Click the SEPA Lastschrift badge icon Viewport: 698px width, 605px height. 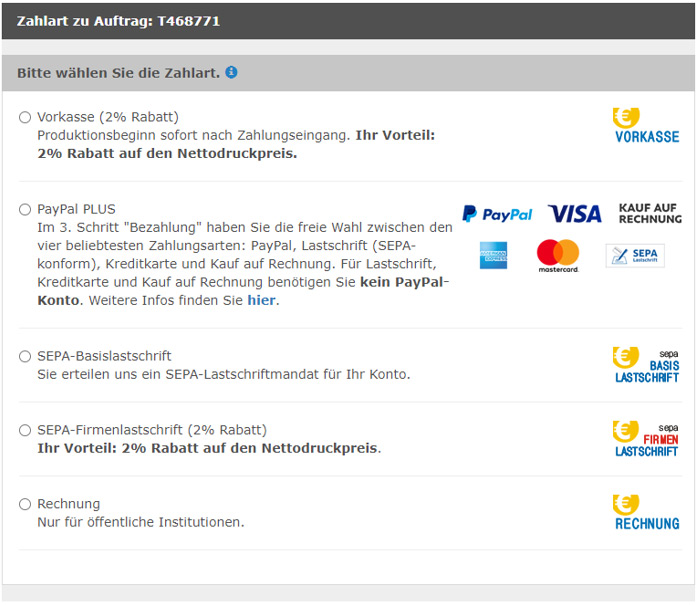635,256
